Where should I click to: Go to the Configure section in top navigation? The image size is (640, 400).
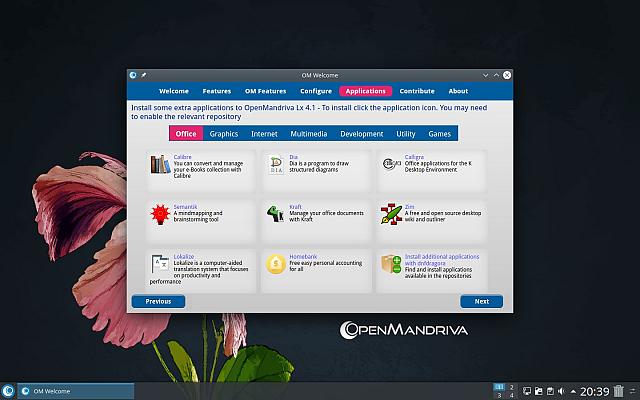coord(316,91)
